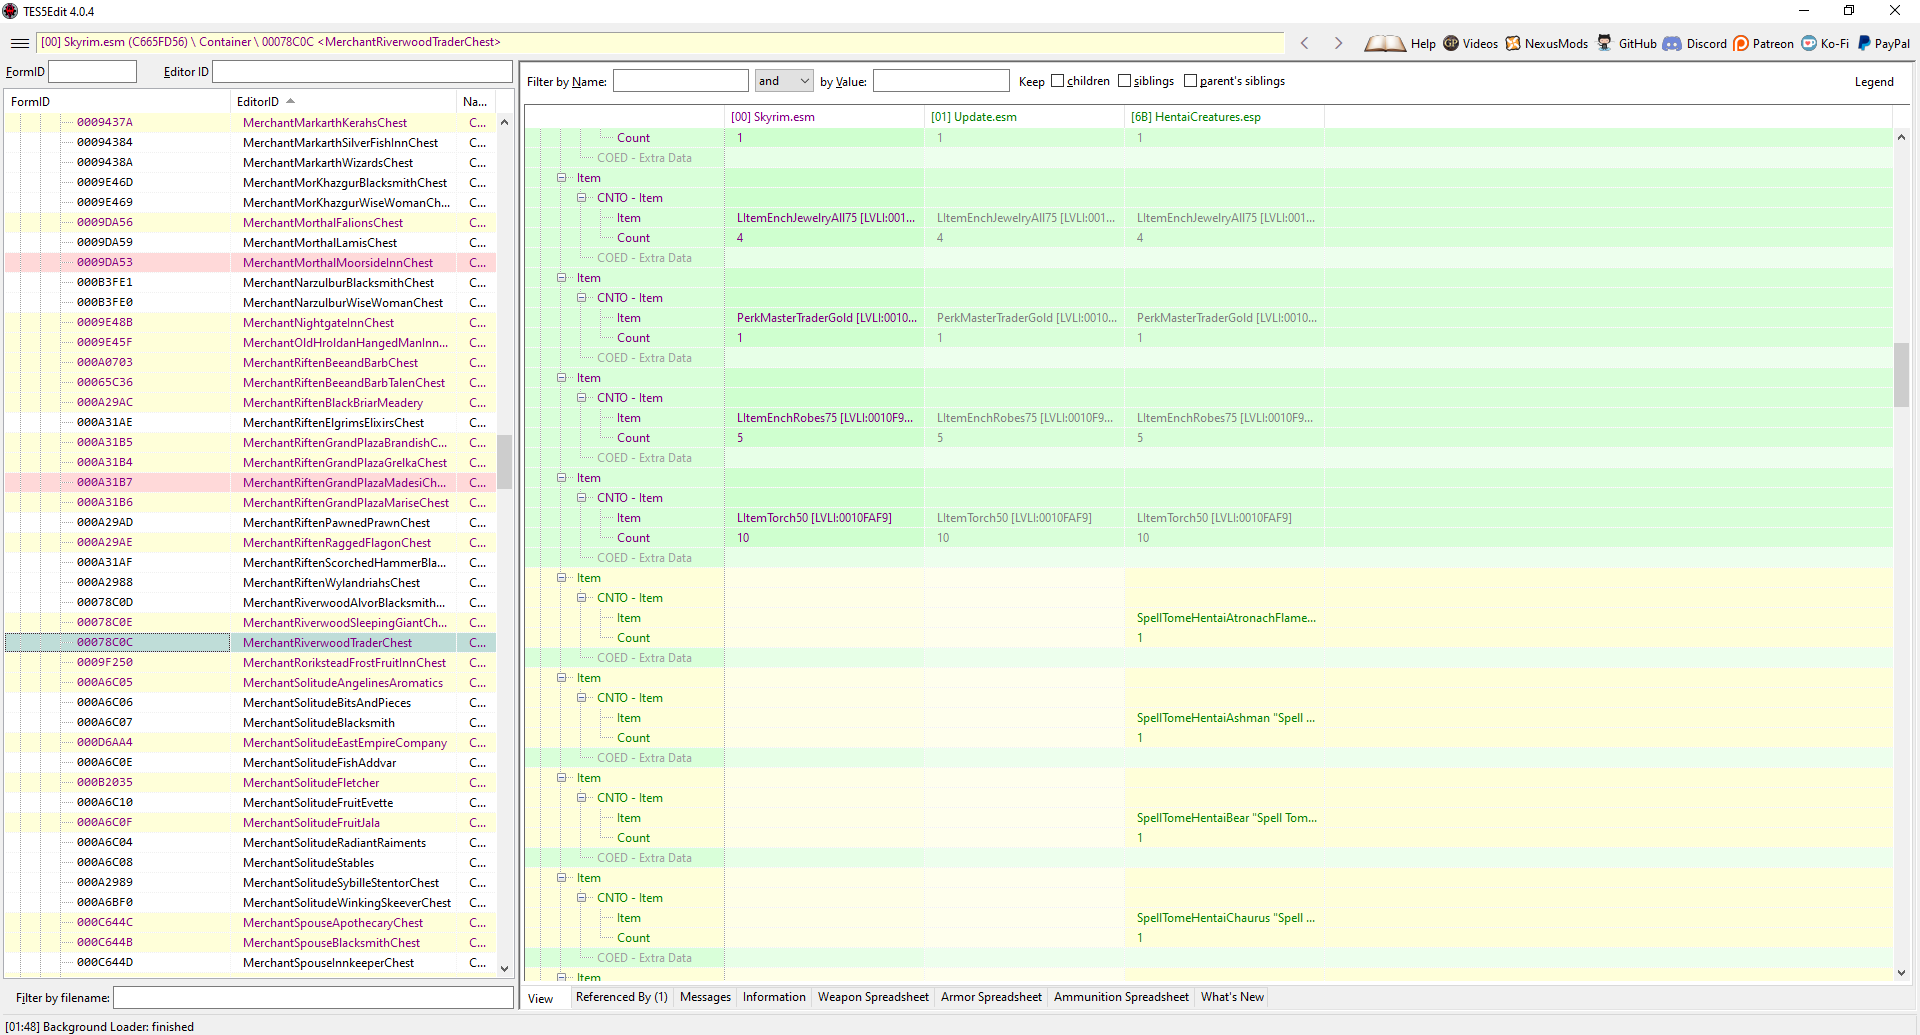The height and width of the screenshot is (1035, 1920).
Task: Collapse the CNTO - Item node above LItemEnchJewelryAll75
Action: [582, 198]
